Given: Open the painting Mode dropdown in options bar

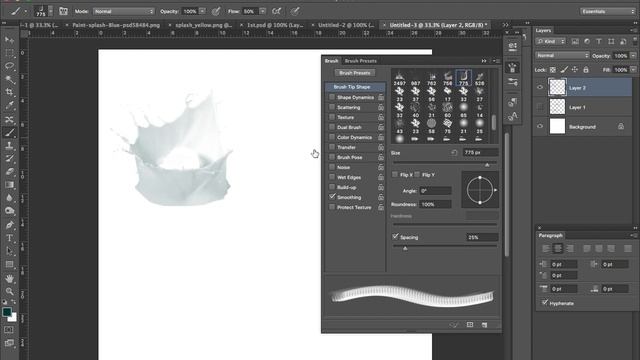Looking at the screenshot, I should [124, 11].
